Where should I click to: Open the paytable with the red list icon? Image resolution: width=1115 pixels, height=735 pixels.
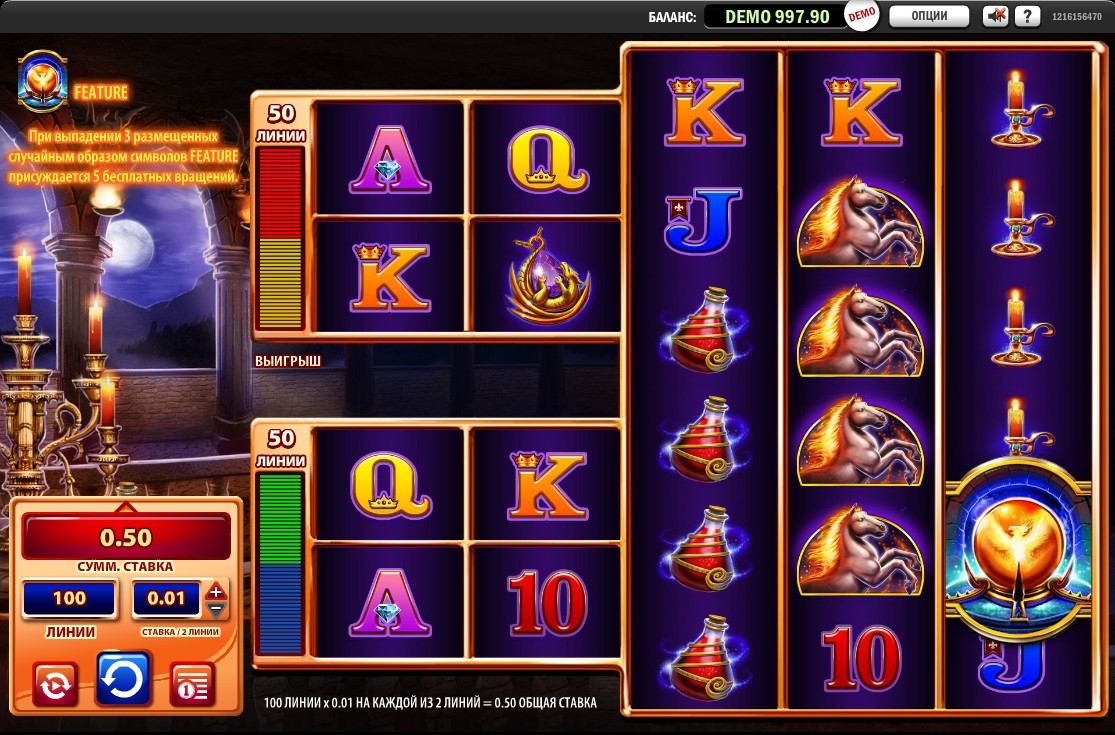192,684
